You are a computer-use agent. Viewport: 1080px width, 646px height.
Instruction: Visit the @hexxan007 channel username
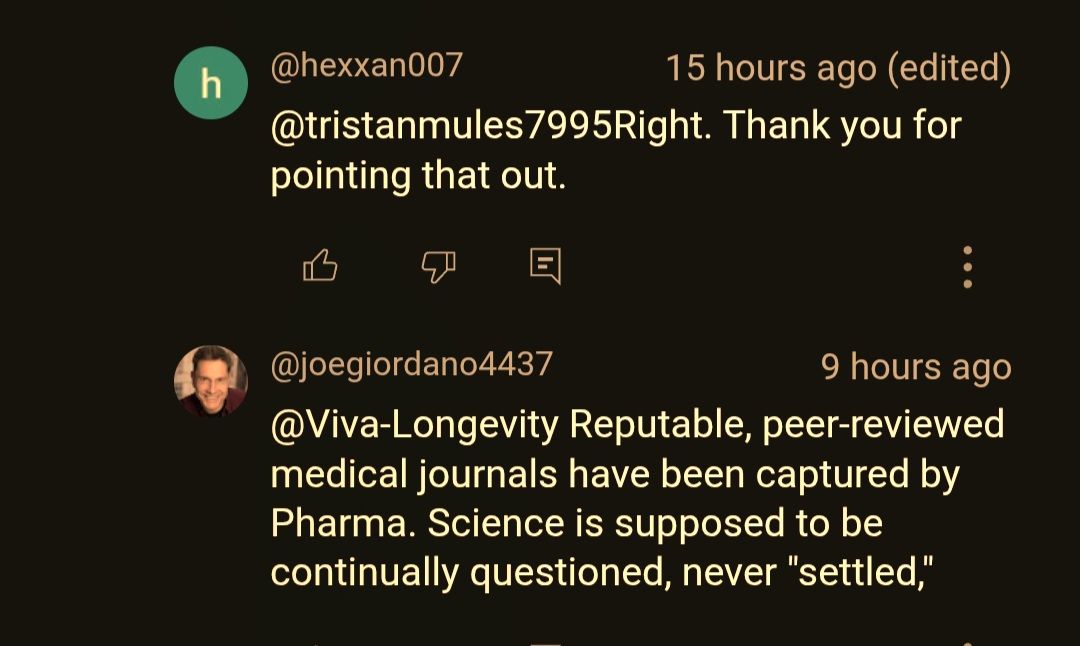pyautogui.click(x=367, y=66)
